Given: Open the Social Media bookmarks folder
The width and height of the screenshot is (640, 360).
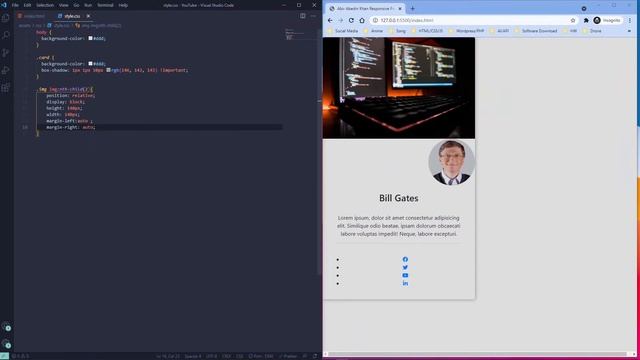Looking at the screenshot, I should 343,31.
